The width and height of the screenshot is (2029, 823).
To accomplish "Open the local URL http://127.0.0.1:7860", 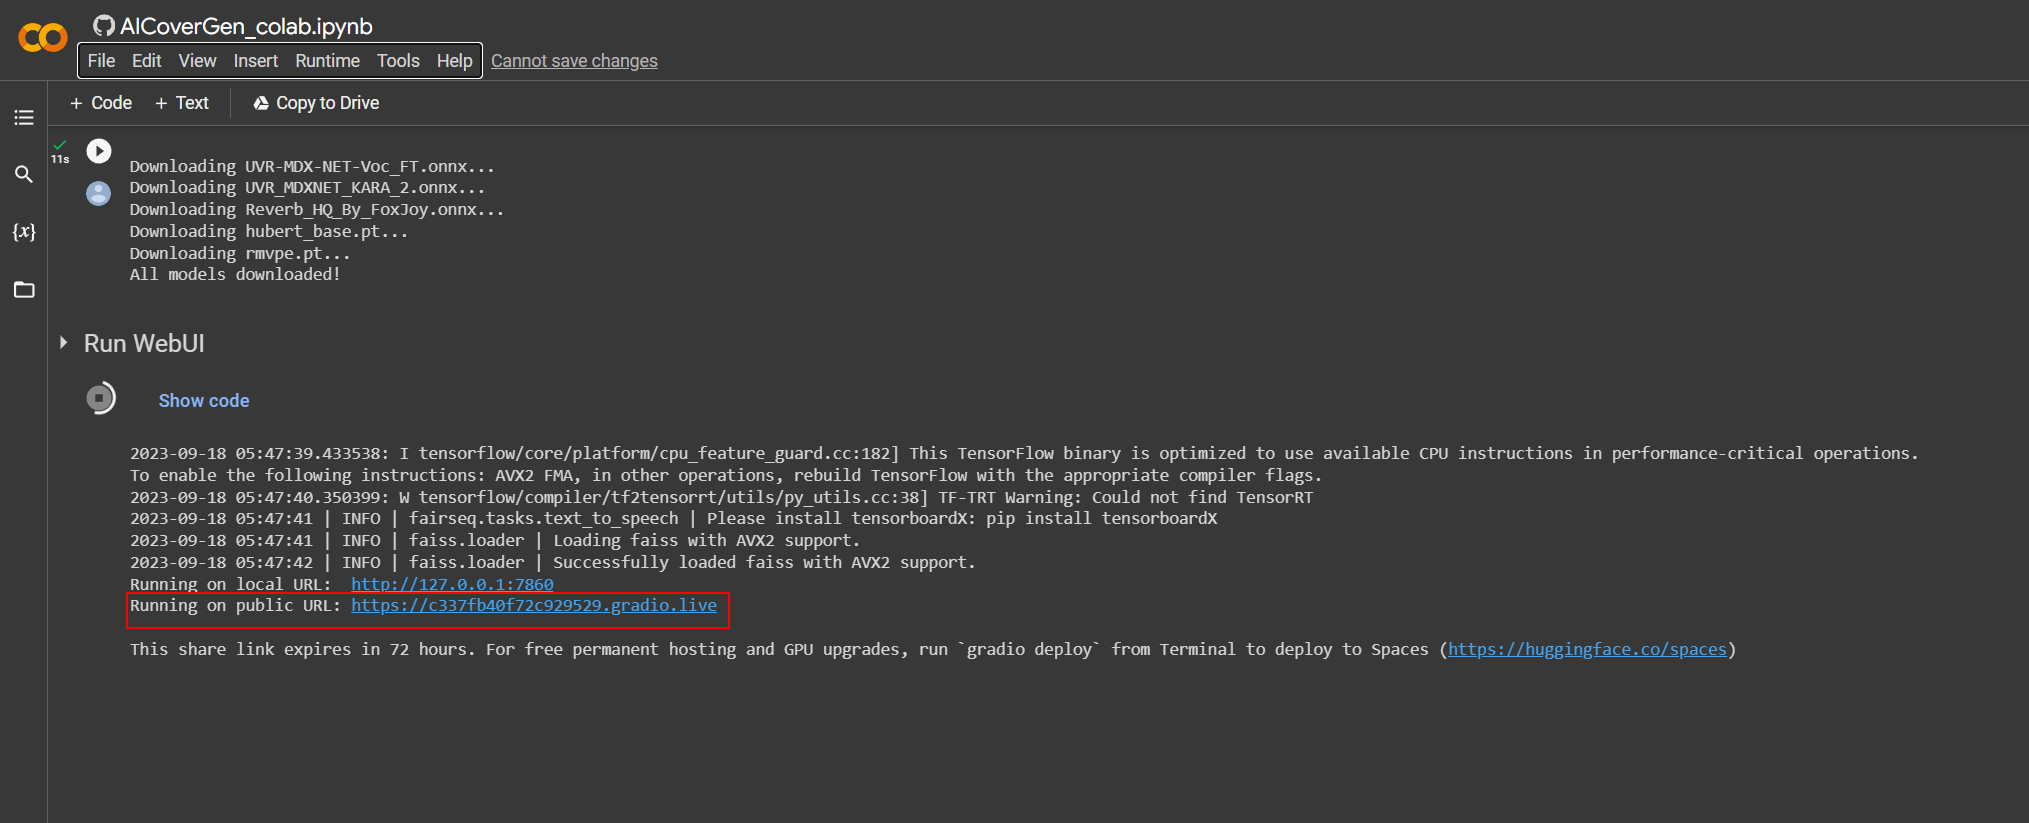I will click(452, 584).
